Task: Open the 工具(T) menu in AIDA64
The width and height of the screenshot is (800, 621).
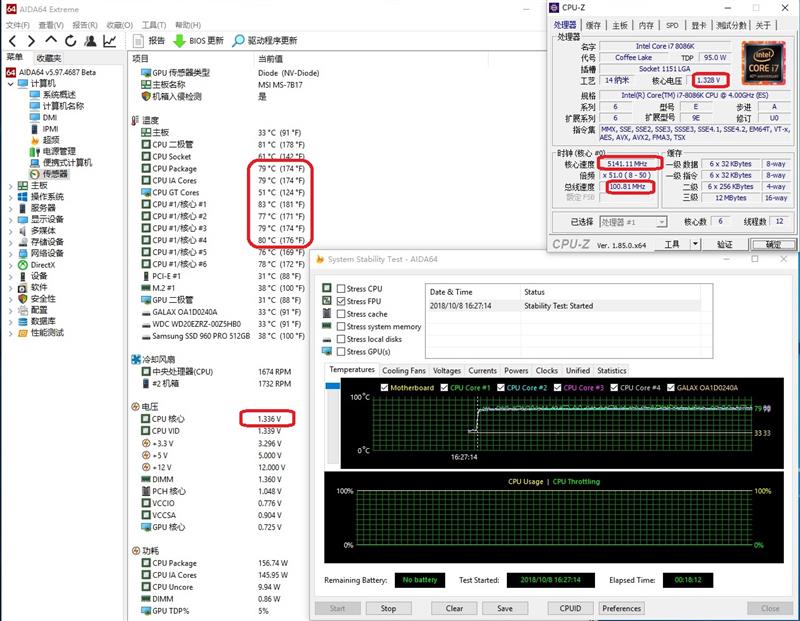Action: pyautogui.click(x=154, y=25)
